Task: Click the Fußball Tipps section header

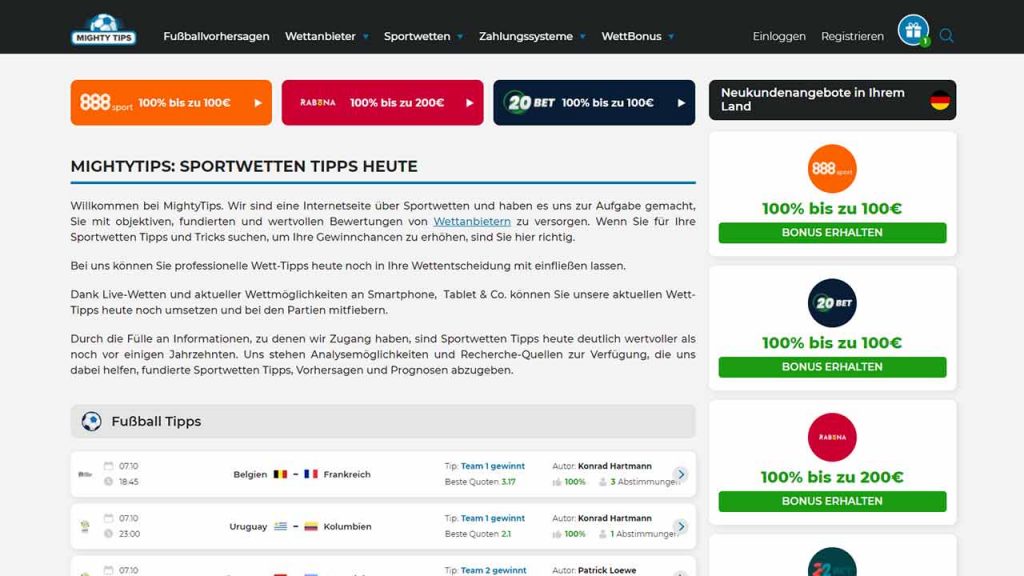Action: (x=383, y=421)
